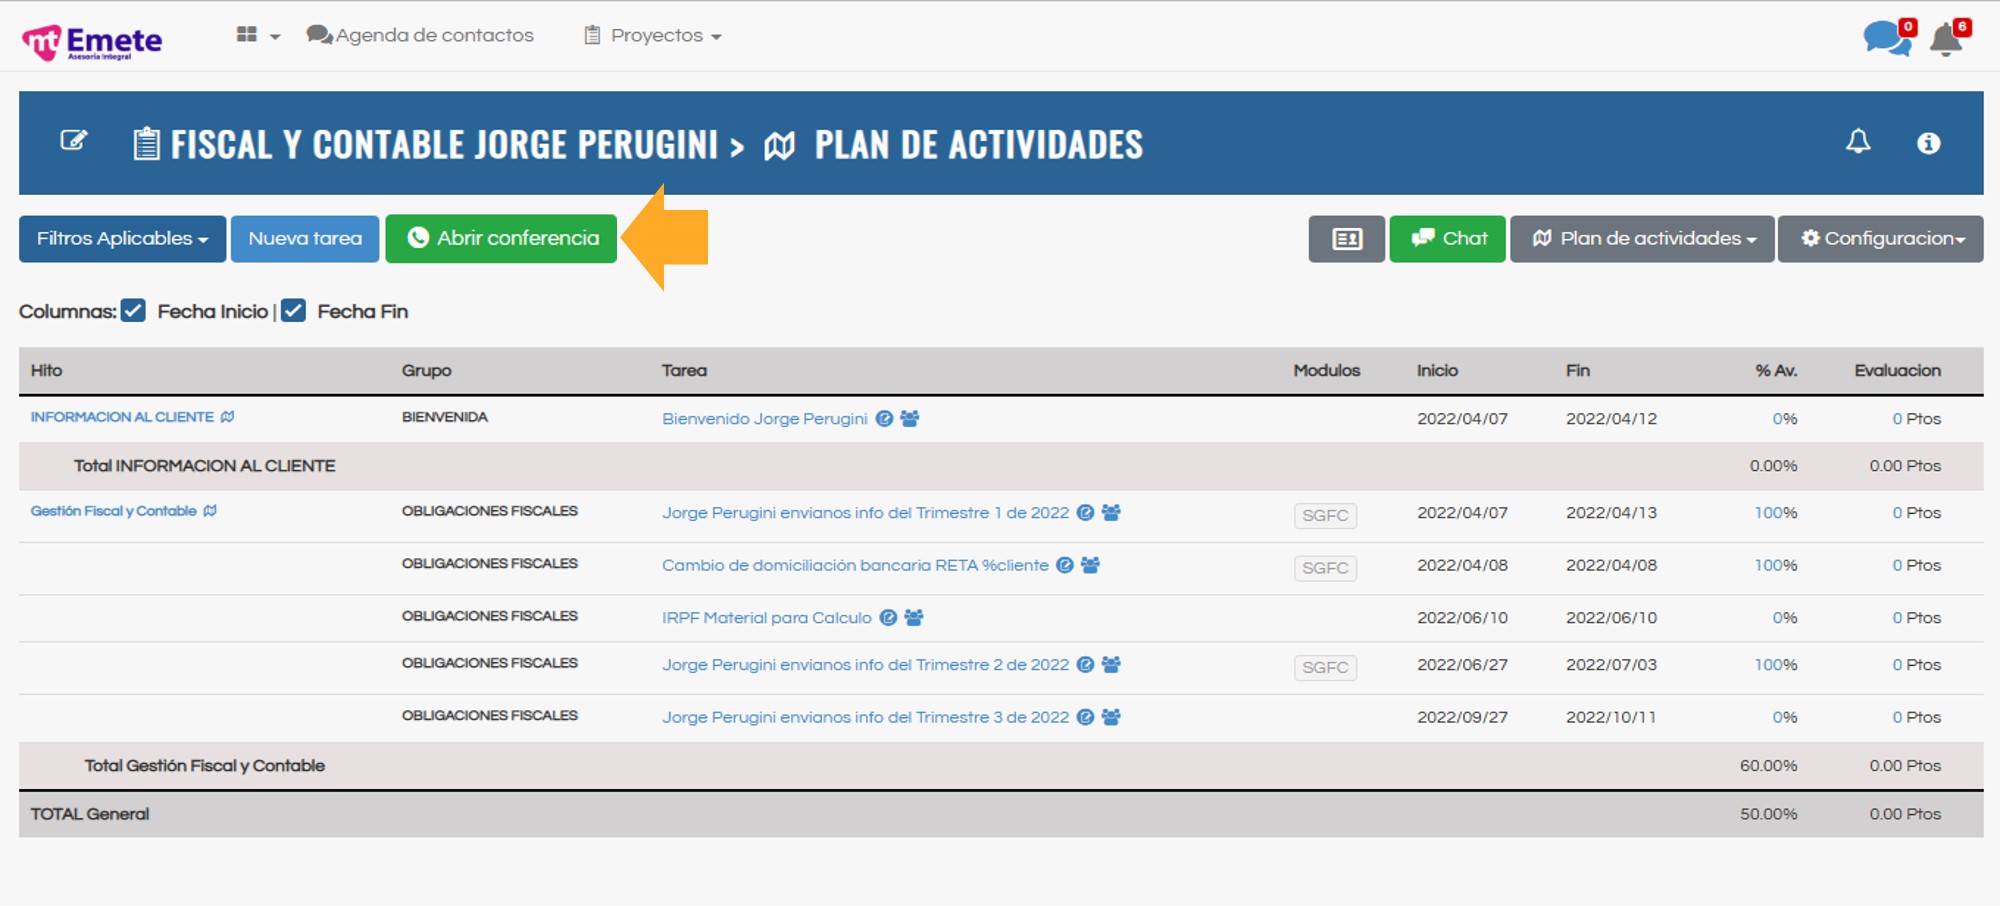
Task: Click the white bell icon in header
Action: coord(1858,142)
